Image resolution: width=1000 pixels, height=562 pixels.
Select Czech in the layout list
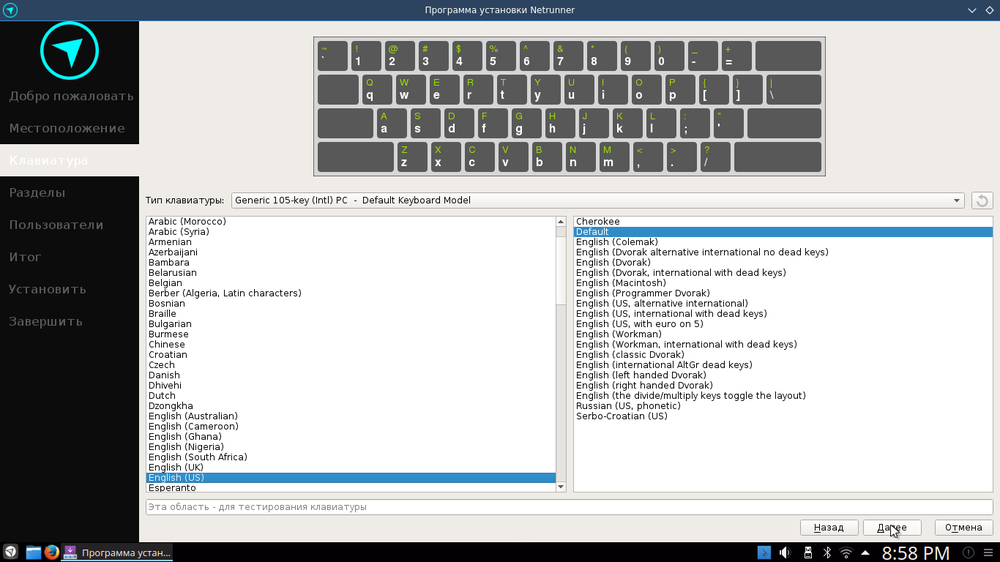click(x=351, y=365)
